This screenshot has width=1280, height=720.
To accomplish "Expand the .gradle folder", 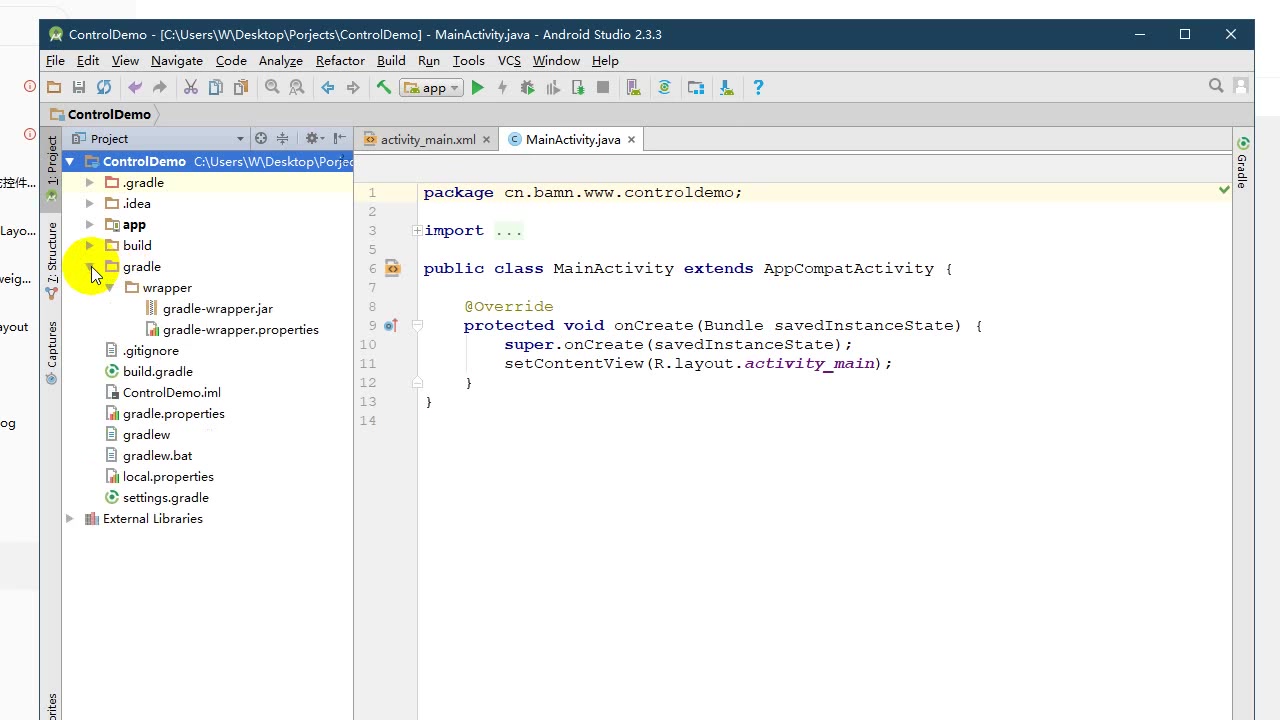I will 90,183.
